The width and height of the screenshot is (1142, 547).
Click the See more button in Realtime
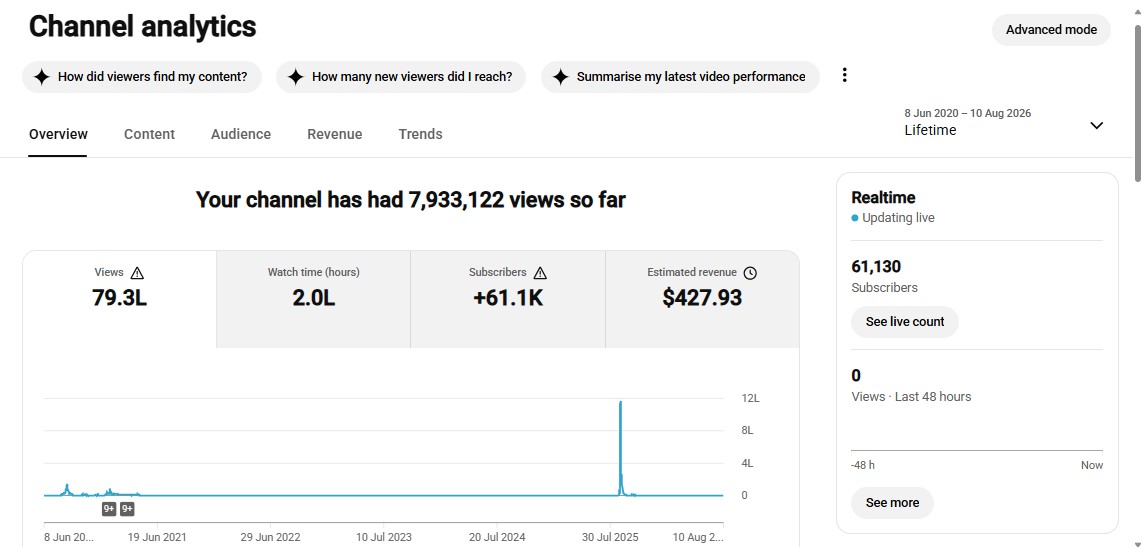[892, 503]
